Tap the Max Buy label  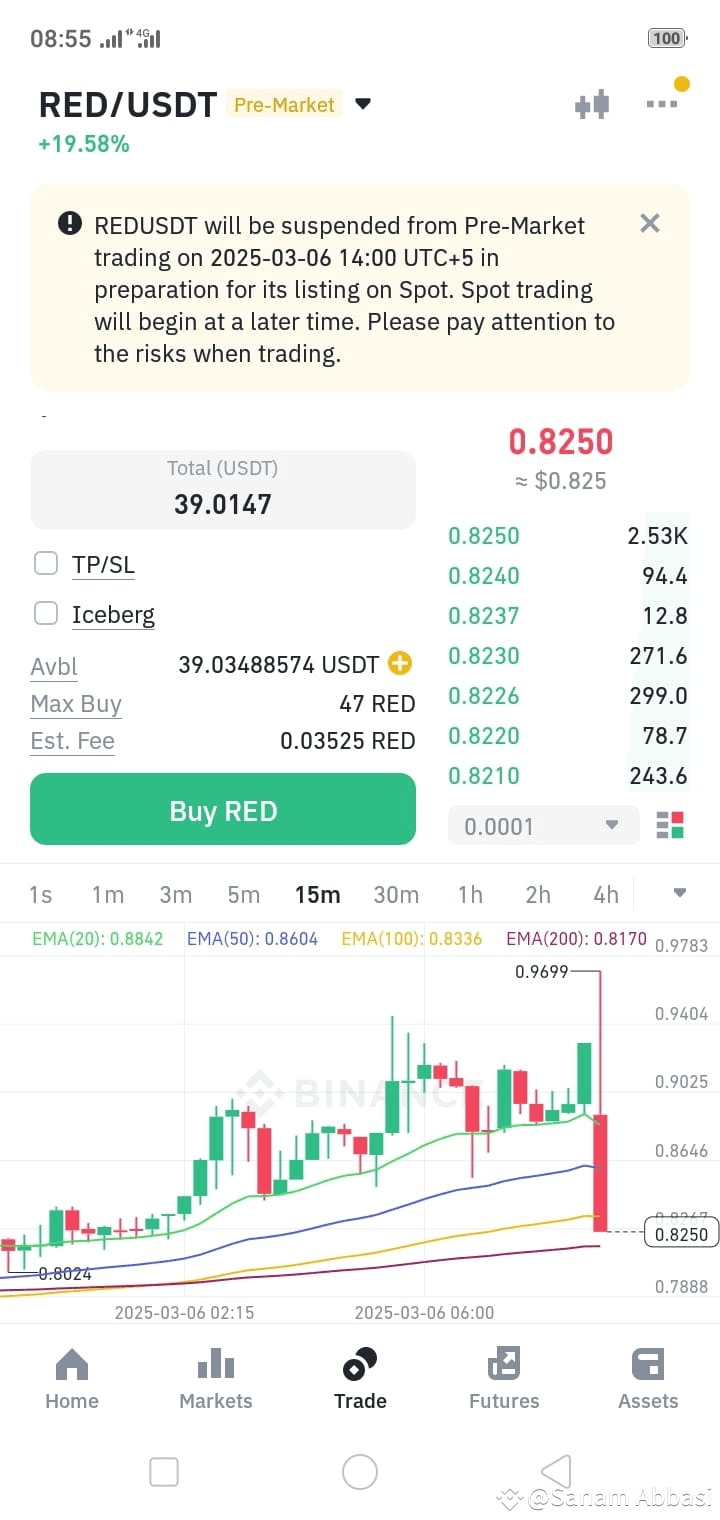pos(76,704)
